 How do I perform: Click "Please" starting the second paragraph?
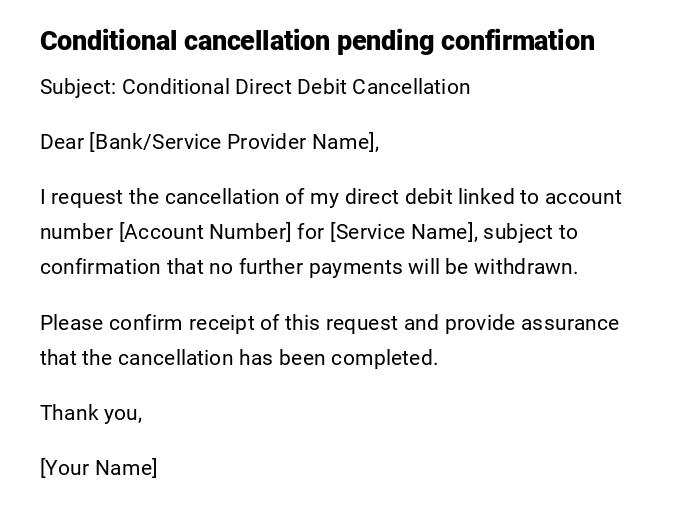click(x=71, y=323)
